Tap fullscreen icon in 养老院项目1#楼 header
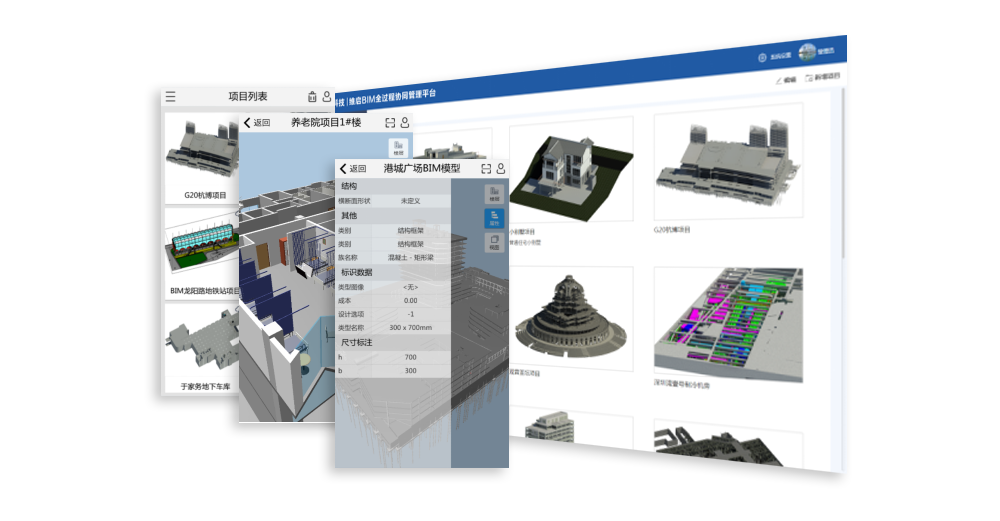The height and width of the screenshot is (521, 1000). (390, 122)
